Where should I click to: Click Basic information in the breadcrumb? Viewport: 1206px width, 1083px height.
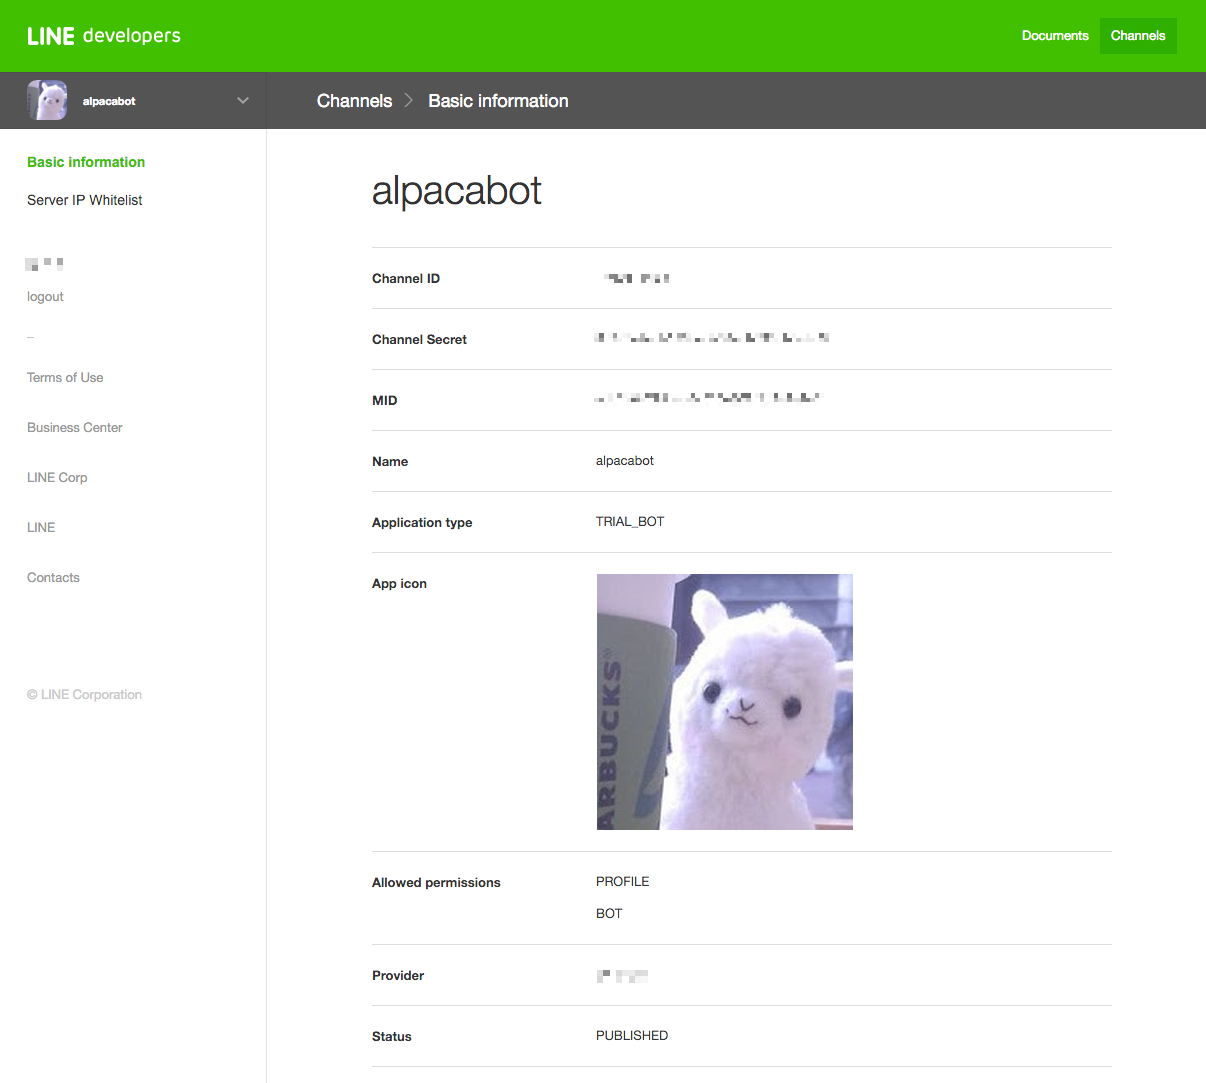point(498,101)
